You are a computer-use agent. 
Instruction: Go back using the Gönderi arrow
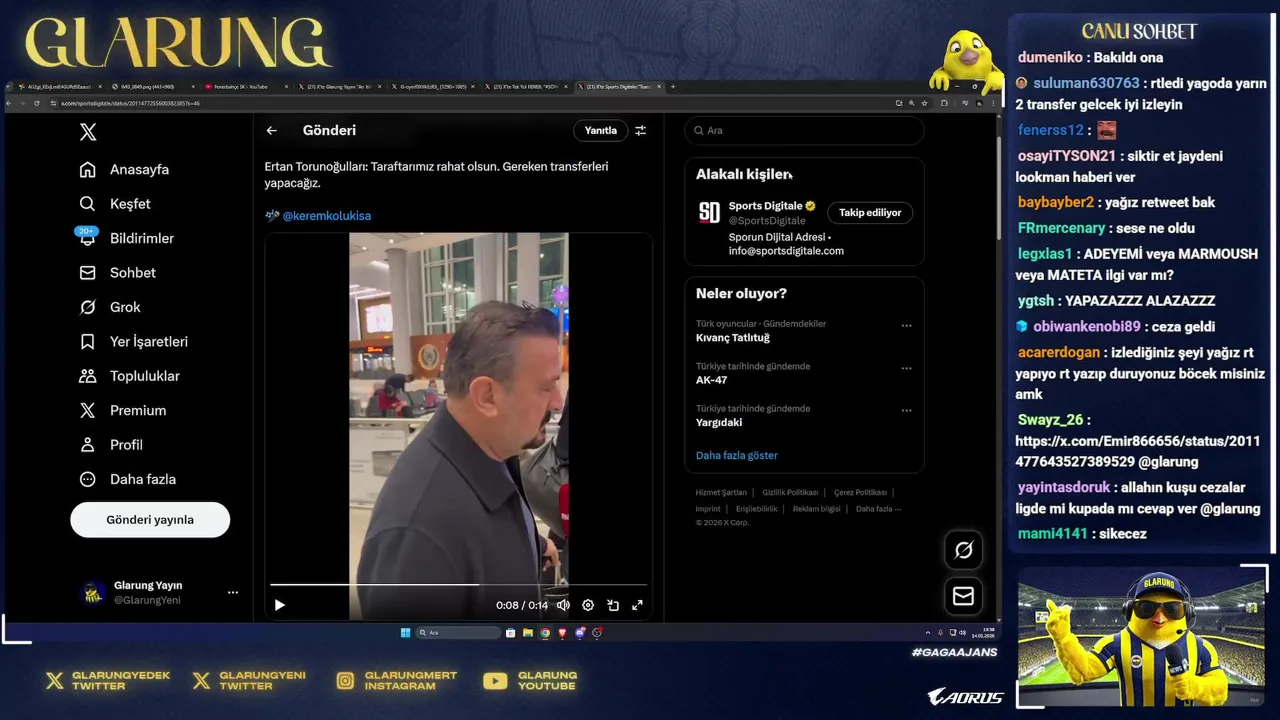[x=271, y=131]
